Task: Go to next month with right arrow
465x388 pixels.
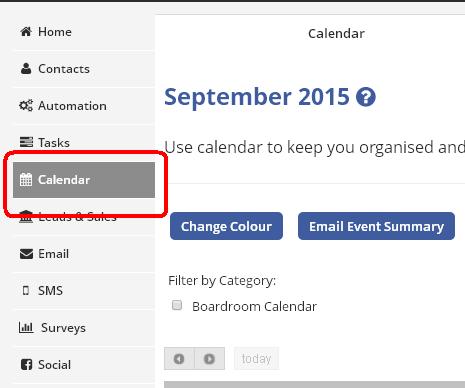Action: click(209, 359)
